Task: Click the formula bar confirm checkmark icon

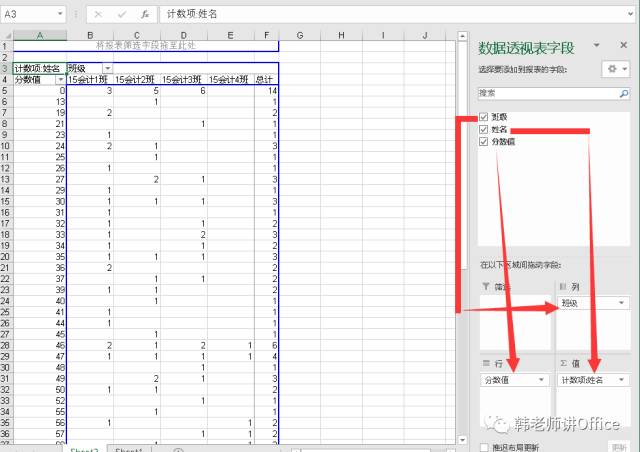Action: (x=122, y=15)
